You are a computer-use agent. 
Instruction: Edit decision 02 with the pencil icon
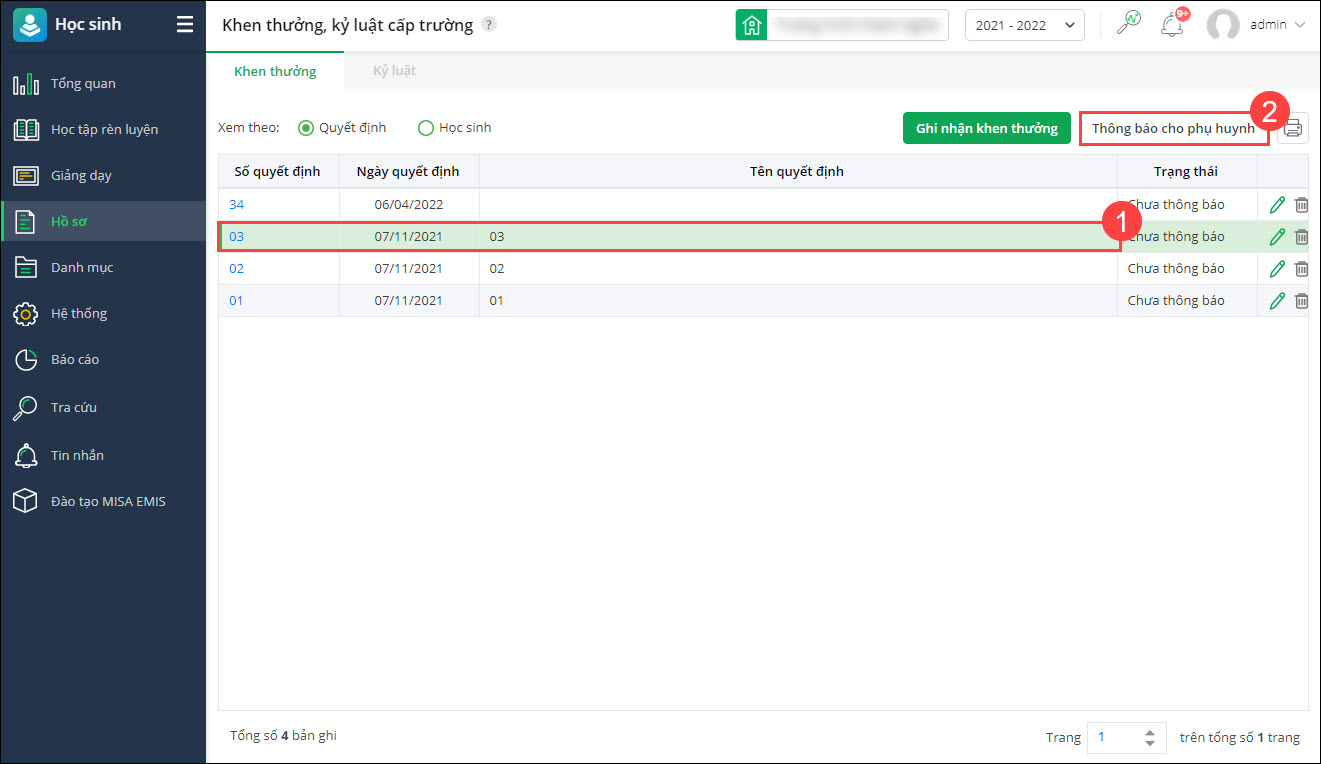[1277, 269]
